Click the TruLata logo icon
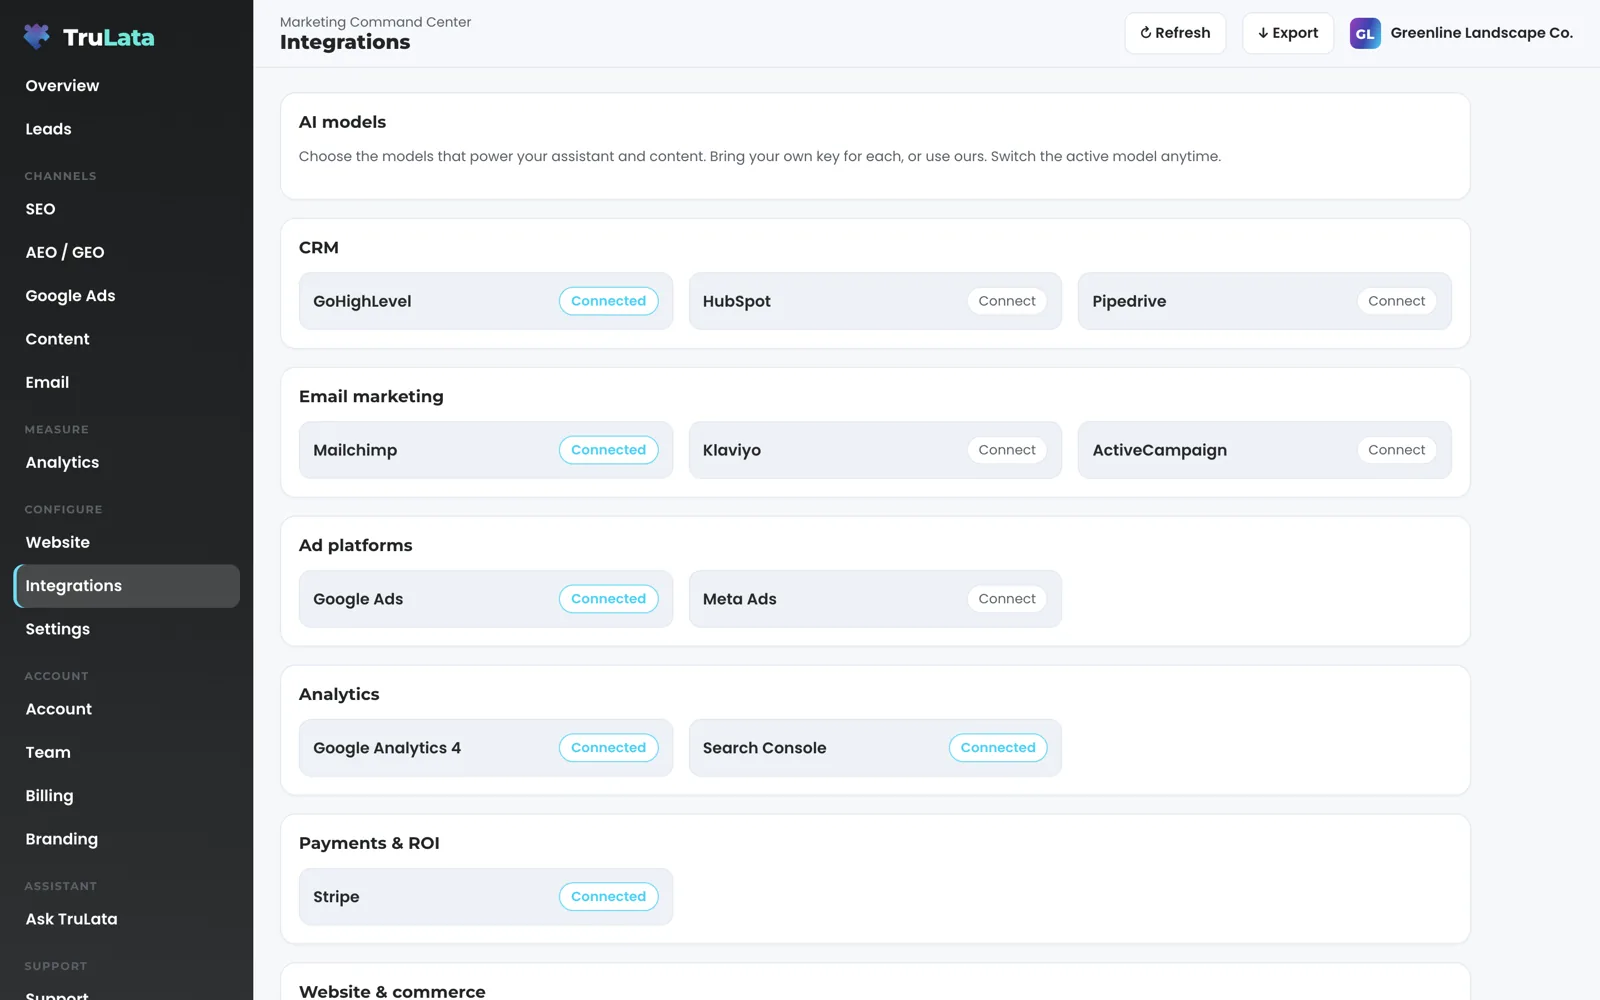Image resolution: width=1600 pixels, height=1000 pixels. 37,37
